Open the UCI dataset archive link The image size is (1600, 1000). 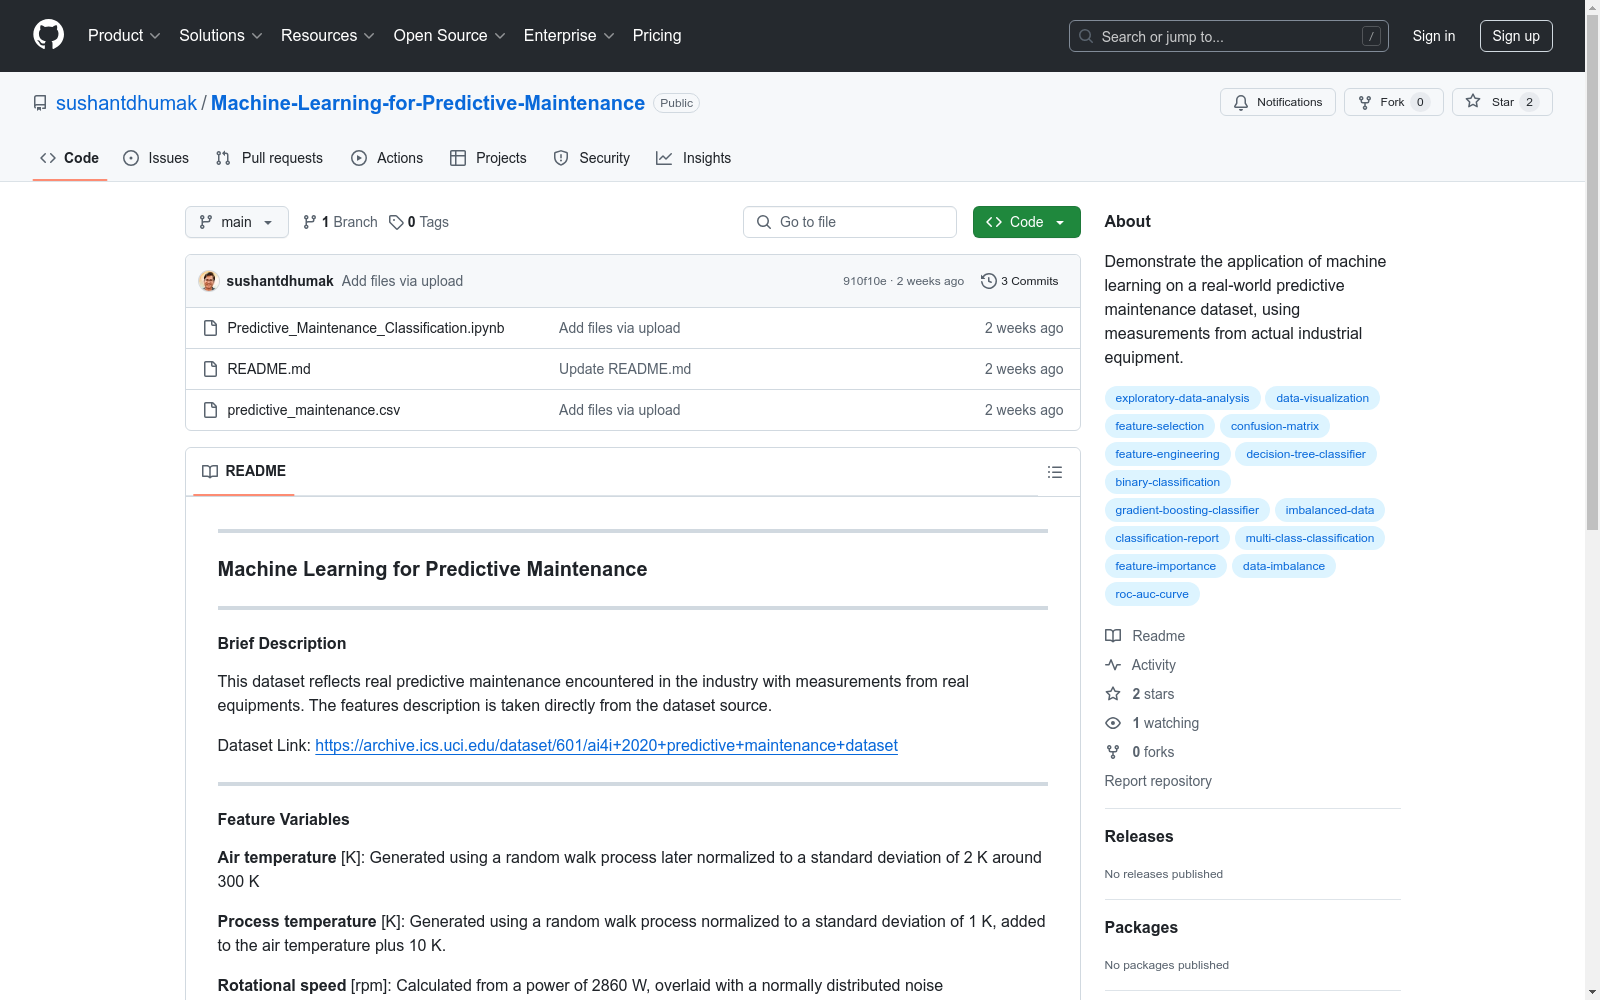(x=606, y=745)
